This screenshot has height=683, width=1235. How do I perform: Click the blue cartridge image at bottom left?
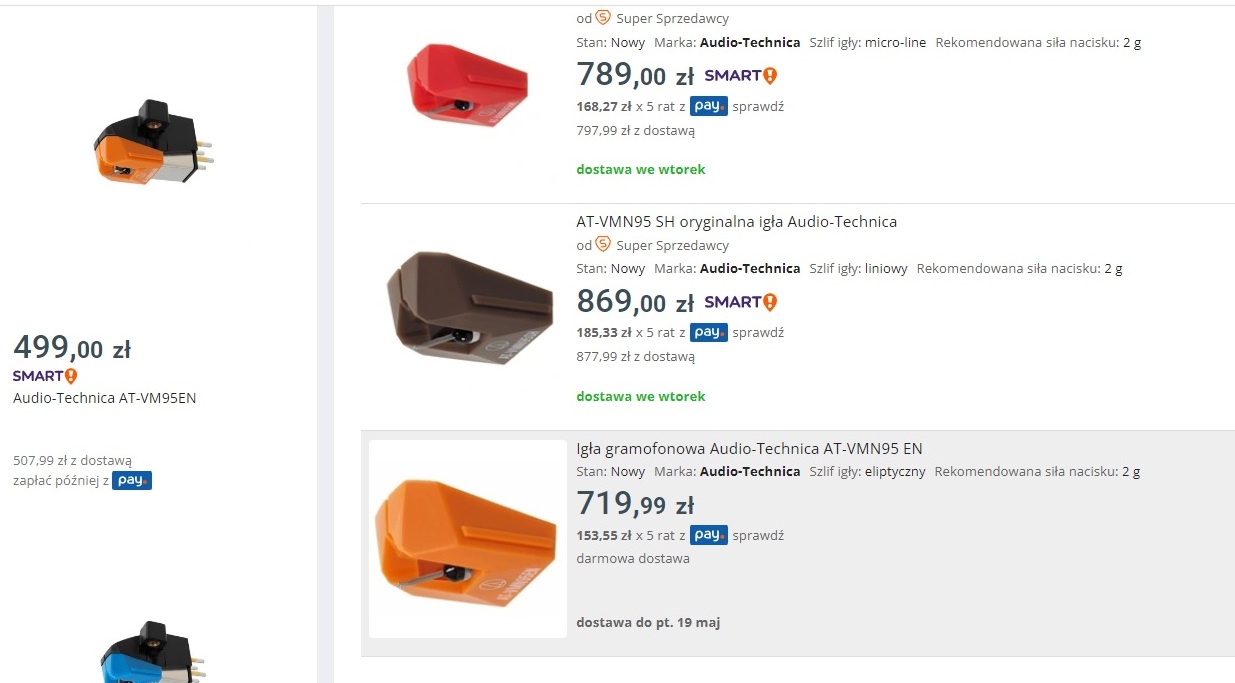[x=154, y=655]
